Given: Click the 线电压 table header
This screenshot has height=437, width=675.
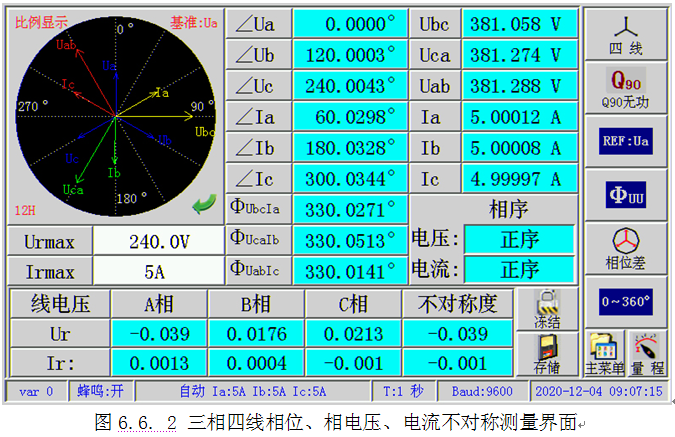Looking at the screenshot, I should 60,304.
